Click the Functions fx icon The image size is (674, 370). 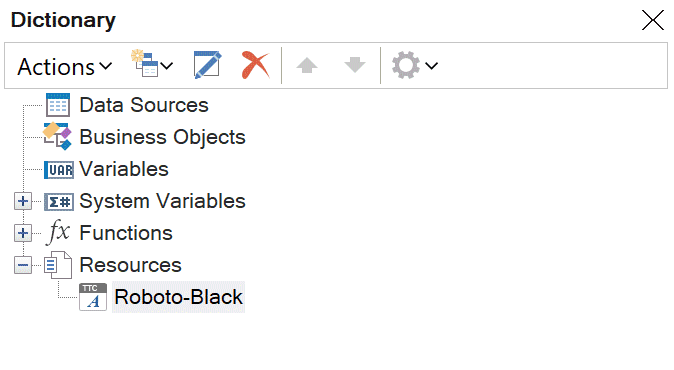pos(58,232)
